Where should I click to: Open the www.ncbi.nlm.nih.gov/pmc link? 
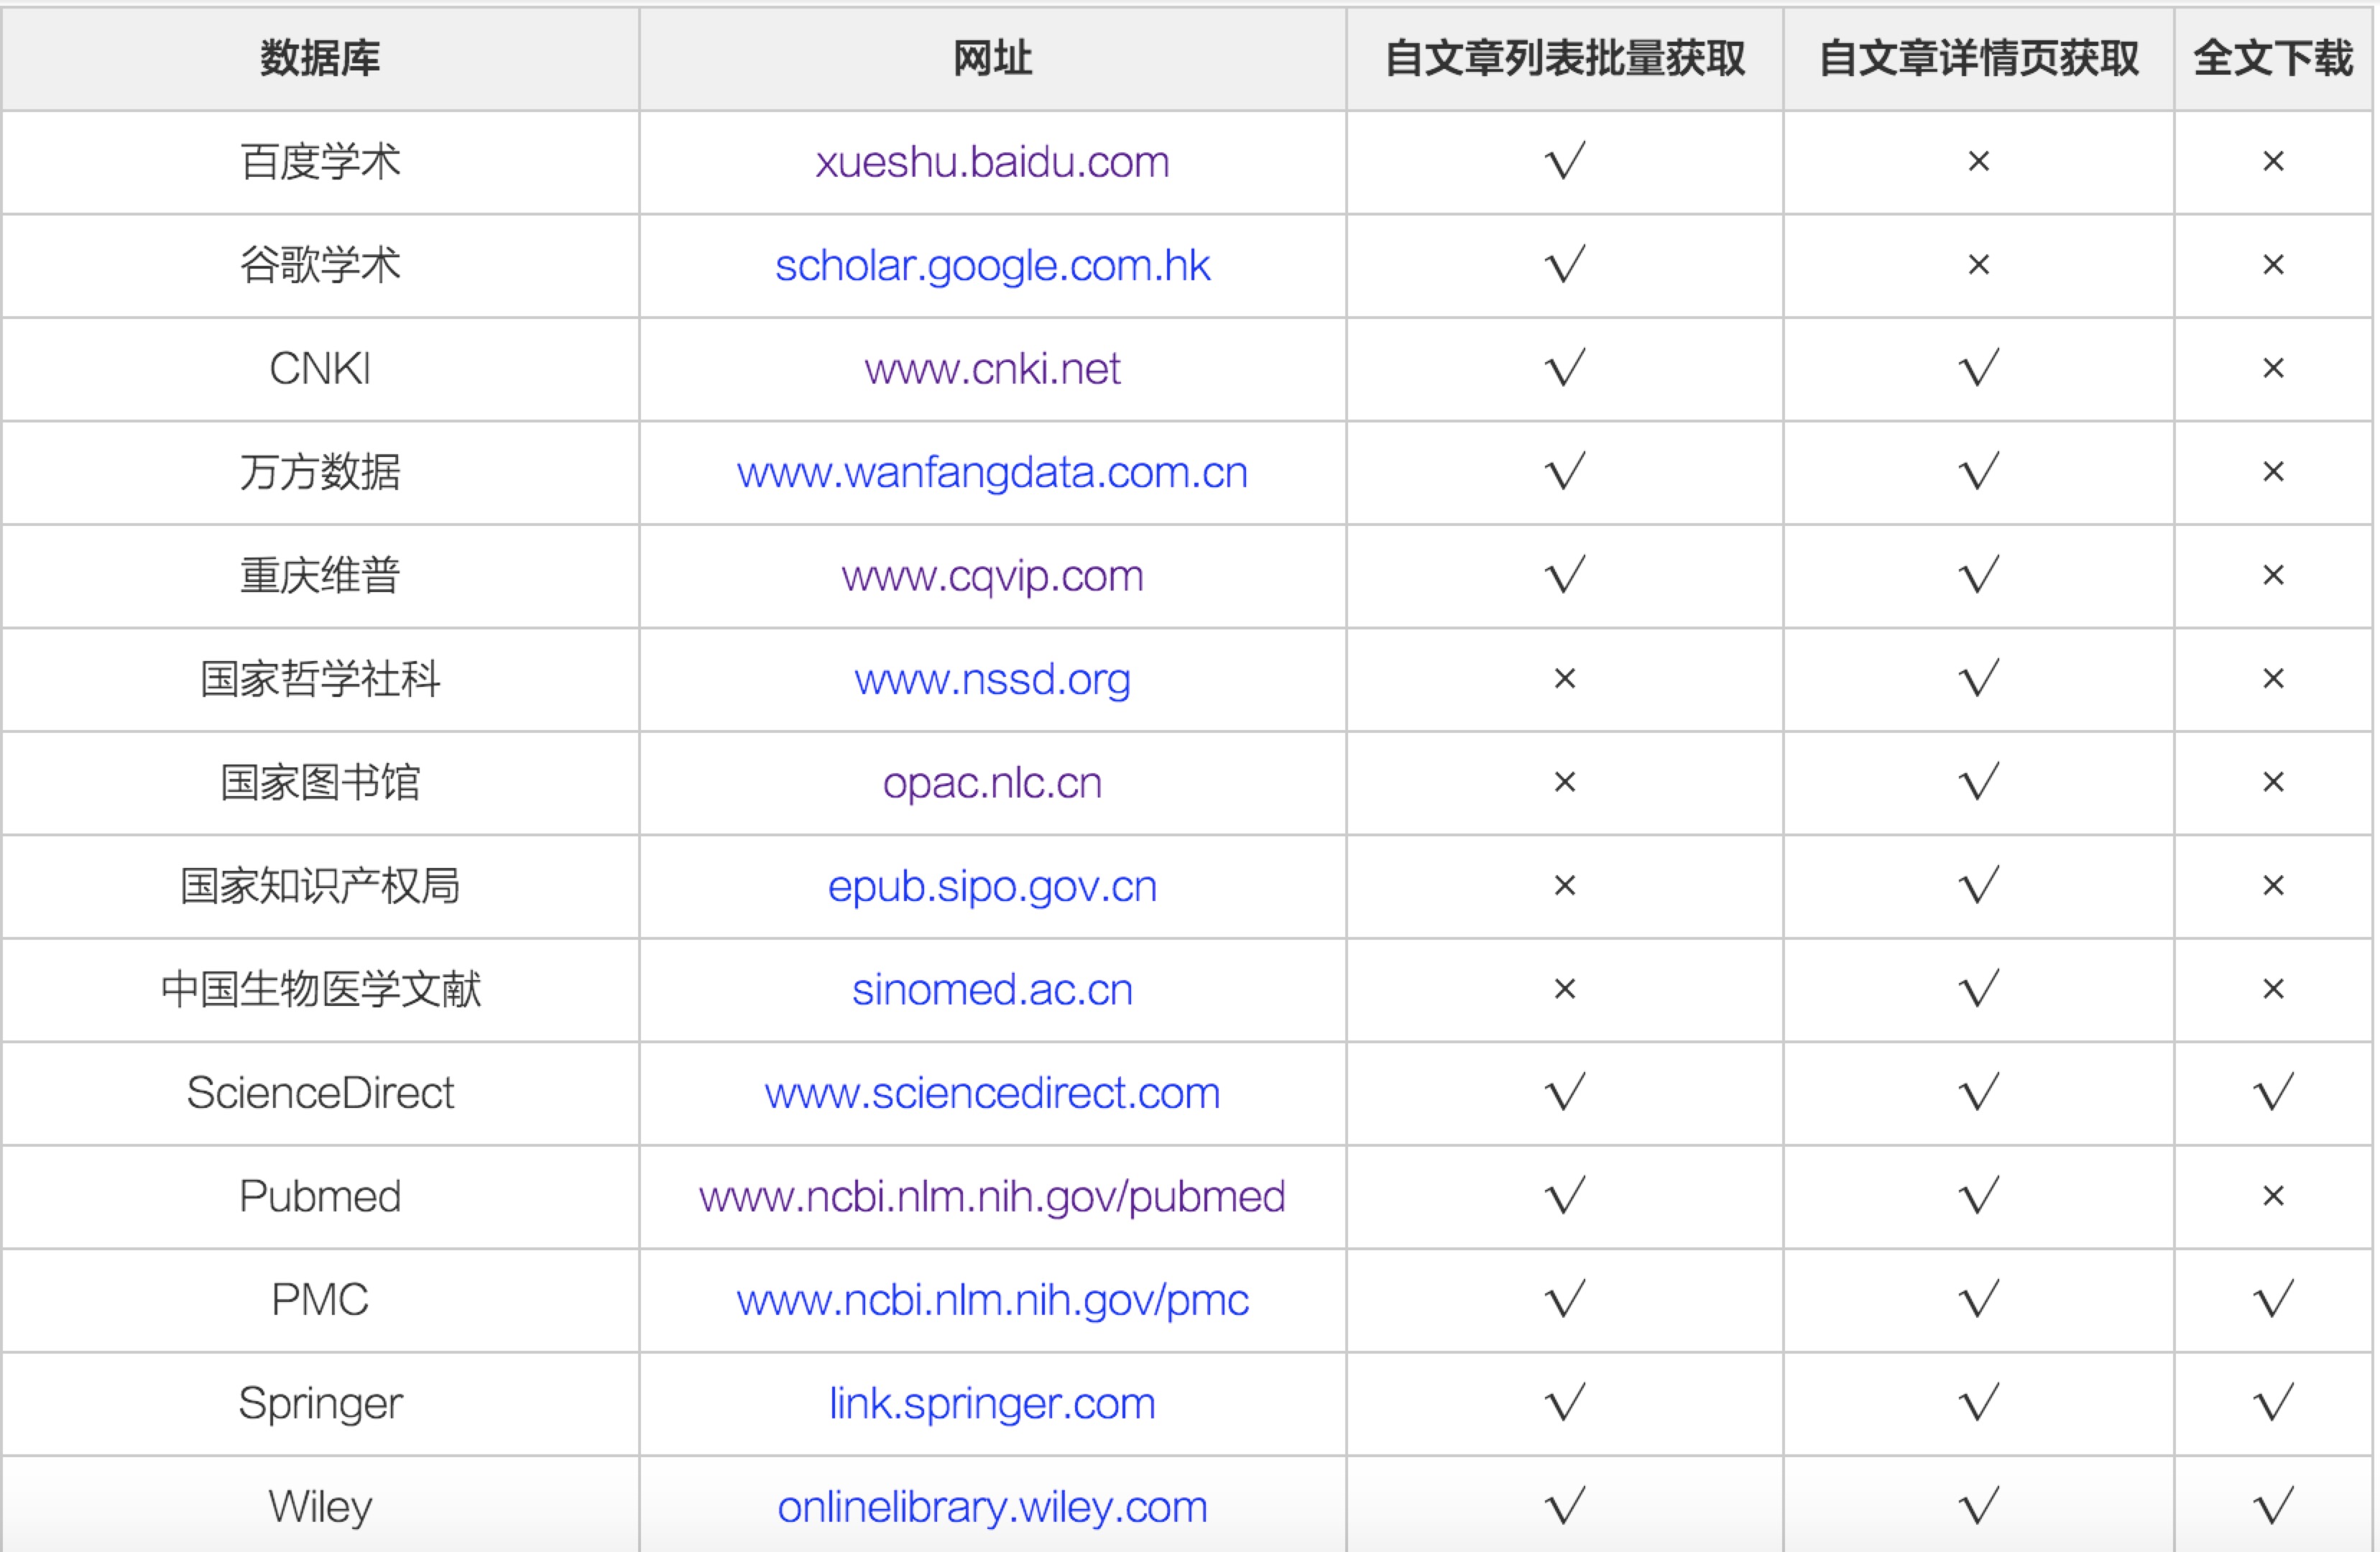click(992, 1301)
